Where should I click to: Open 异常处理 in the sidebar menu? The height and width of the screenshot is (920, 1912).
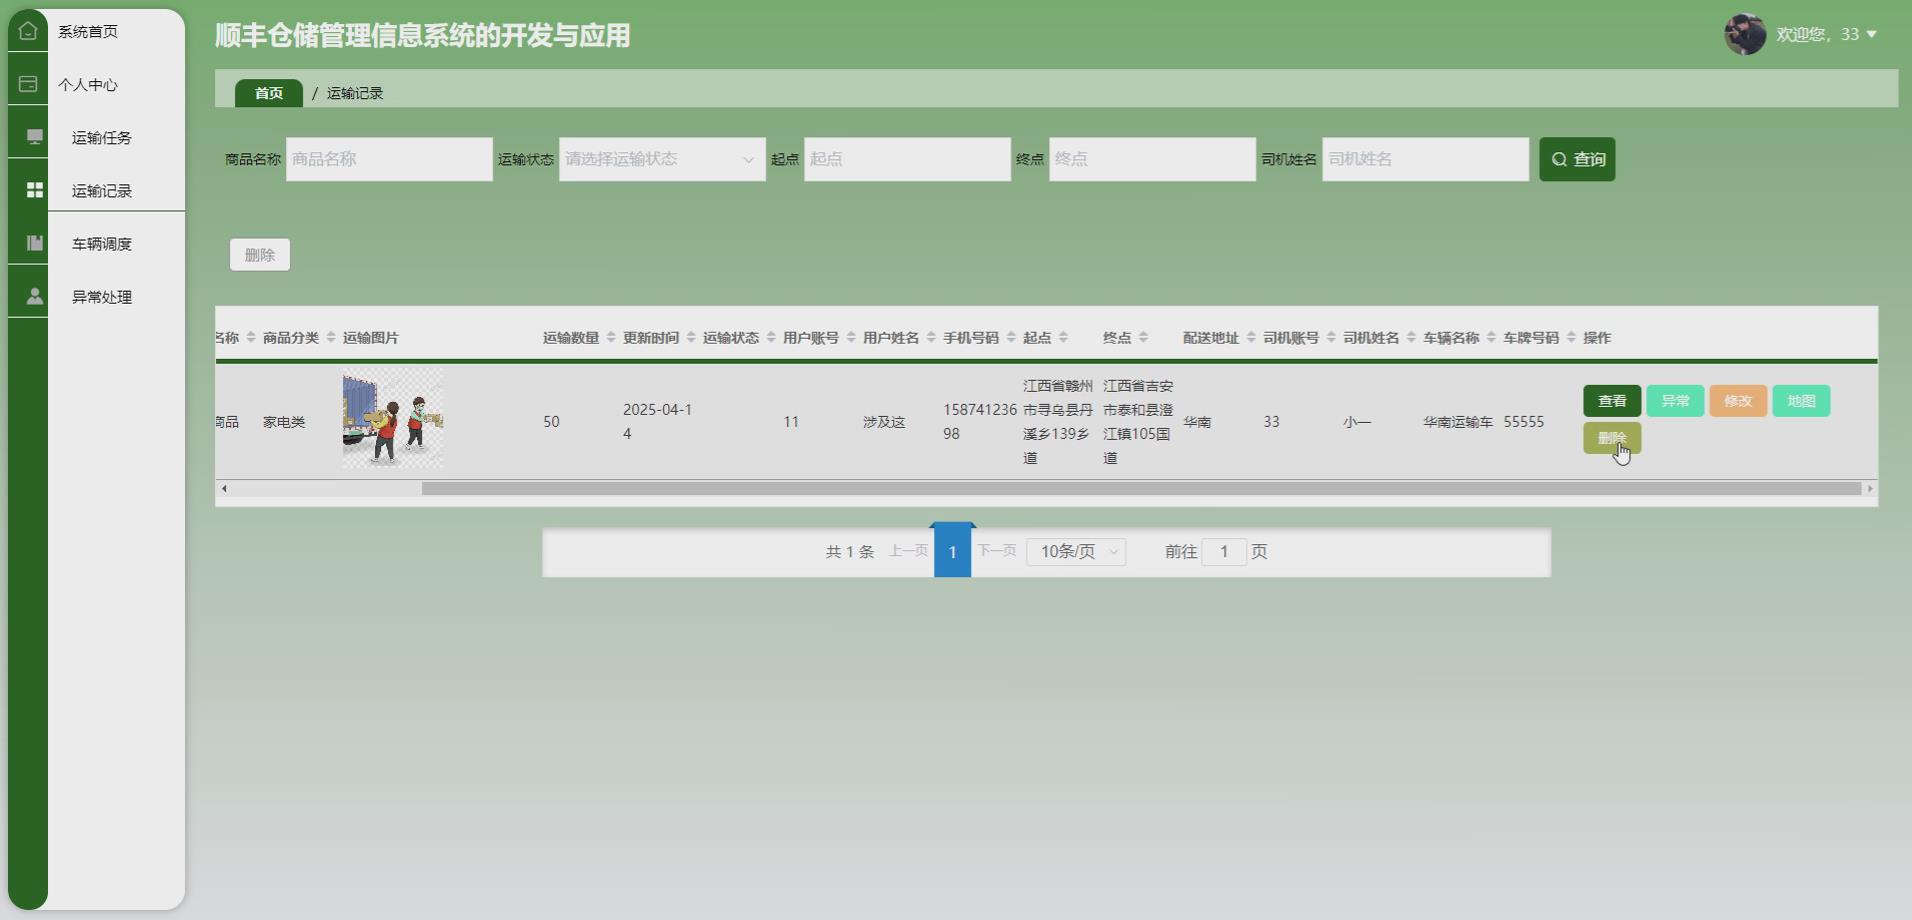coord(101,296)
